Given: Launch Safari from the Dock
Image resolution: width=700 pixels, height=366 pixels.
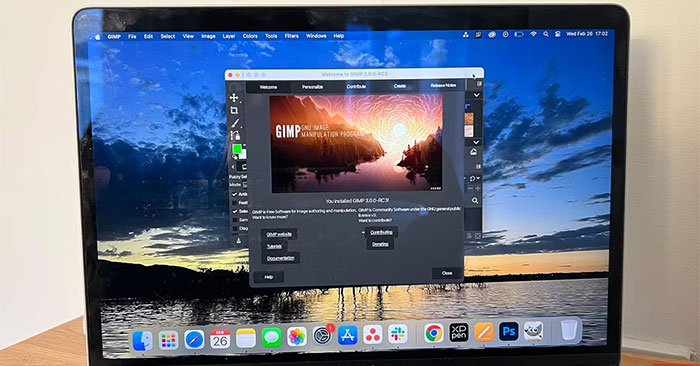Looking at the screenshot, I should pyautogui.click(x=194, y=341).
